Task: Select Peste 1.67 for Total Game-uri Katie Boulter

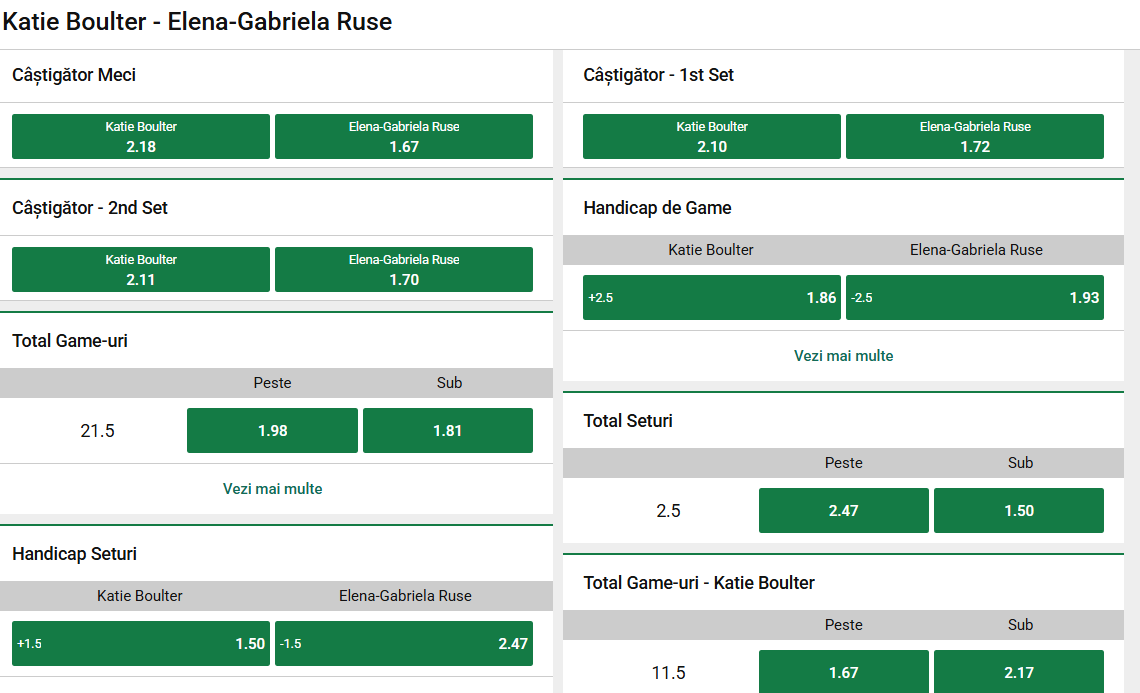Action: [x=843, y=672]
